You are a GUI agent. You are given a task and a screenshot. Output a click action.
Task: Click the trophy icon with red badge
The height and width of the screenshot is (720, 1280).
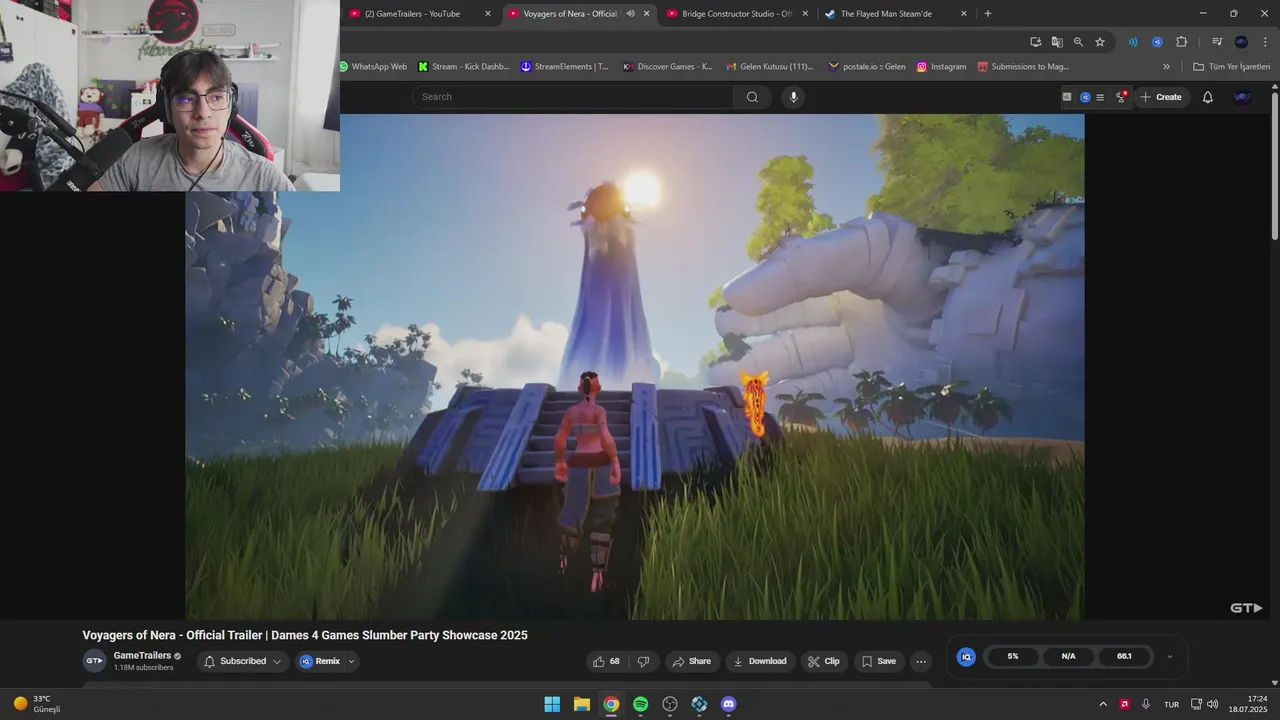point(1121,97)
